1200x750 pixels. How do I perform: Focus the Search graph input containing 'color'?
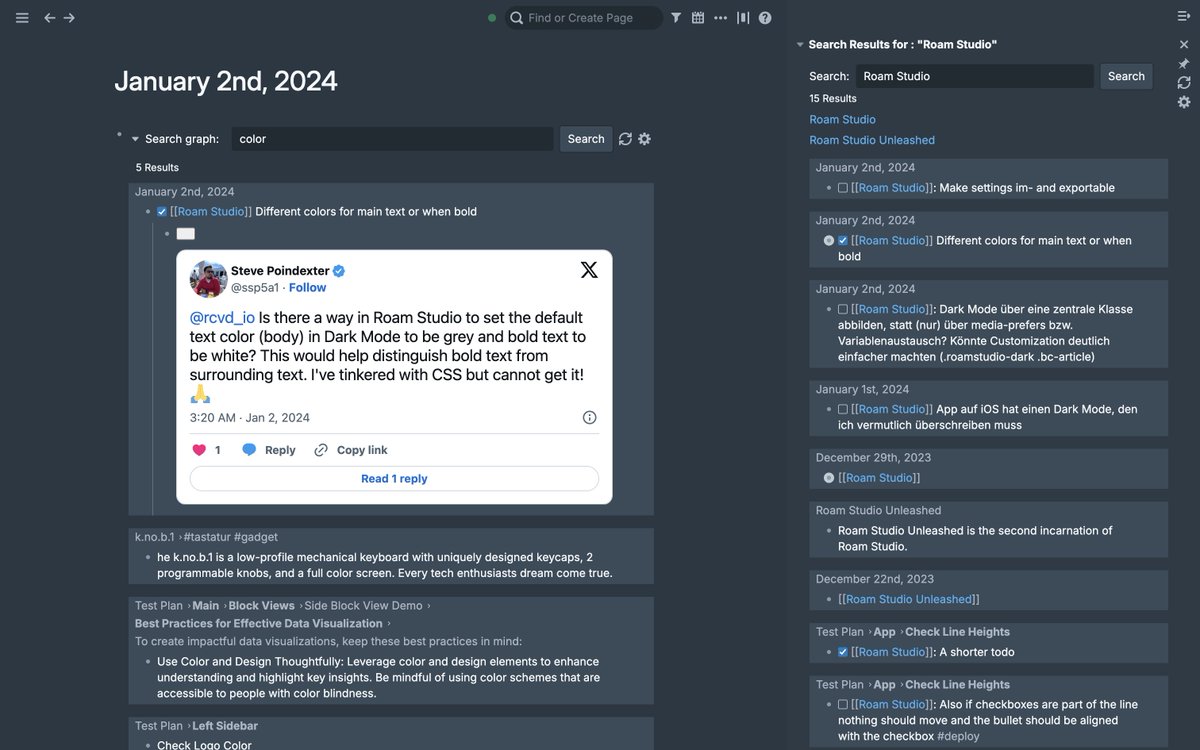click(392, 139)
